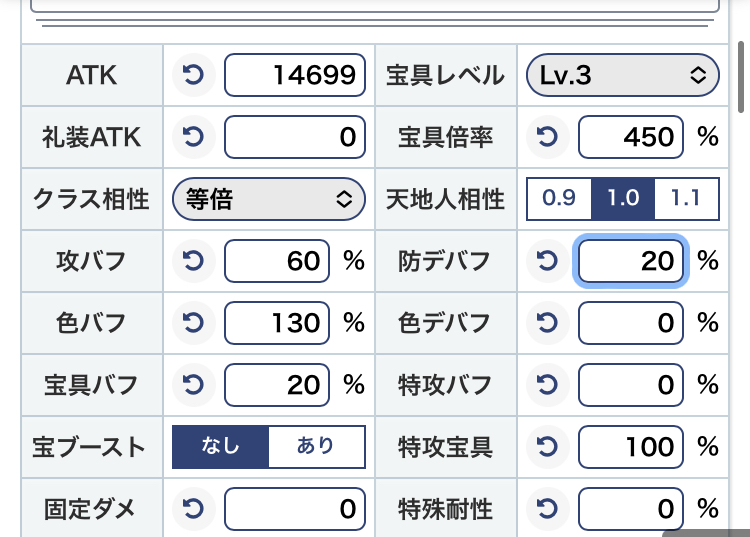The height and width of the screenshot is (537, 750).
Task: Reset the 色バフ value
Action: pos(194,323)
